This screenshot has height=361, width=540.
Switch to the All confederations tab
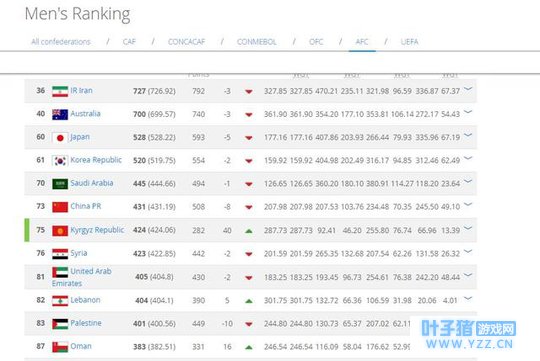point(61,42)
